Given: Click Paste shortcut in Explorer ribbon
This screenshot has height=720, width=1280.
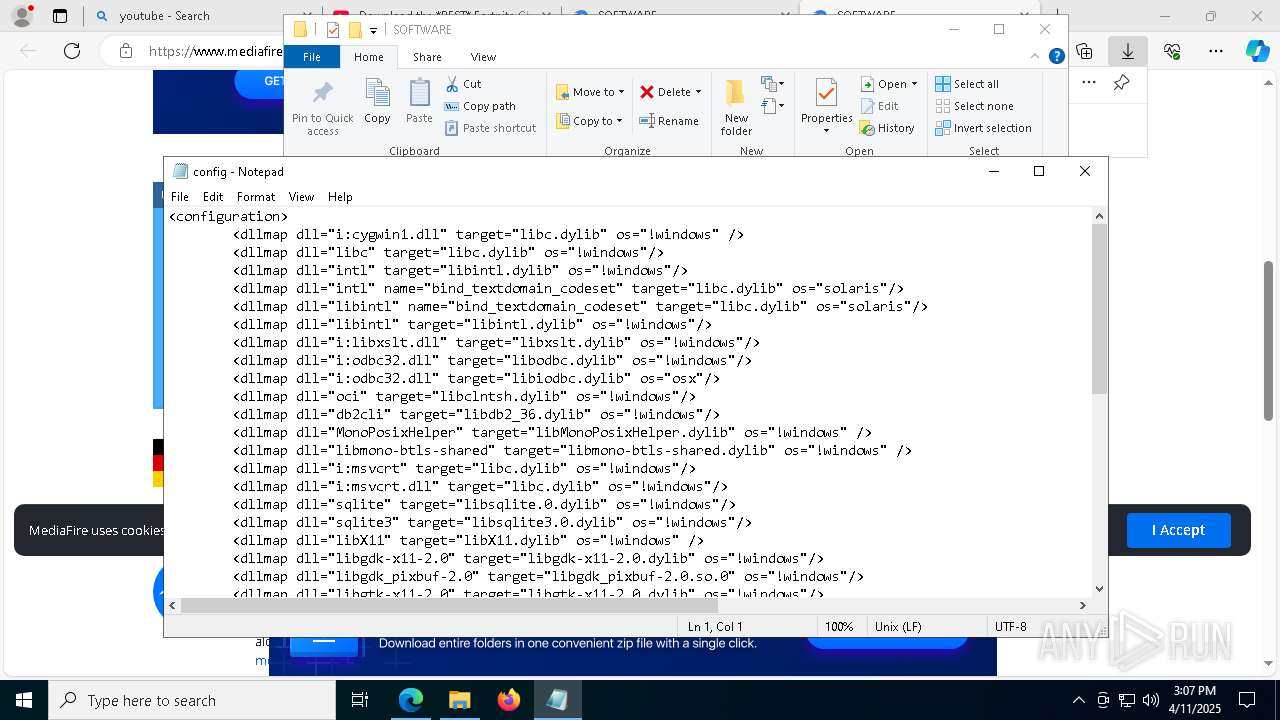Looking at the screenshot, I should point(490,128).
